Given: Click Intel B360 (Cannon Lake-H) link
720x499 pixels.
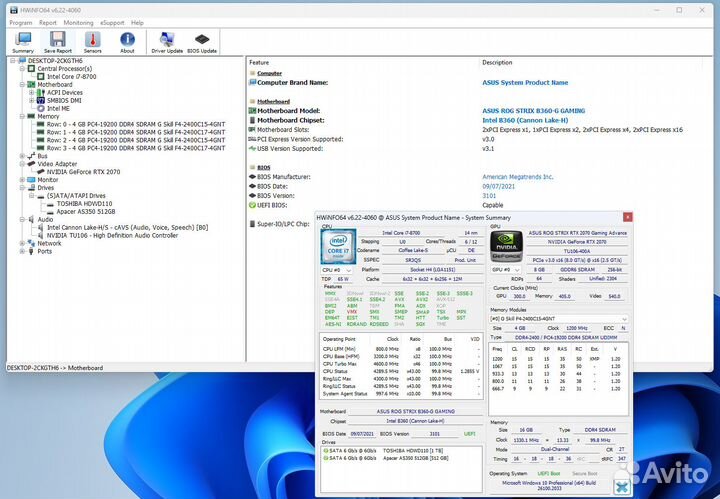Looking at the screenshot, I should [x=525, y=120].
